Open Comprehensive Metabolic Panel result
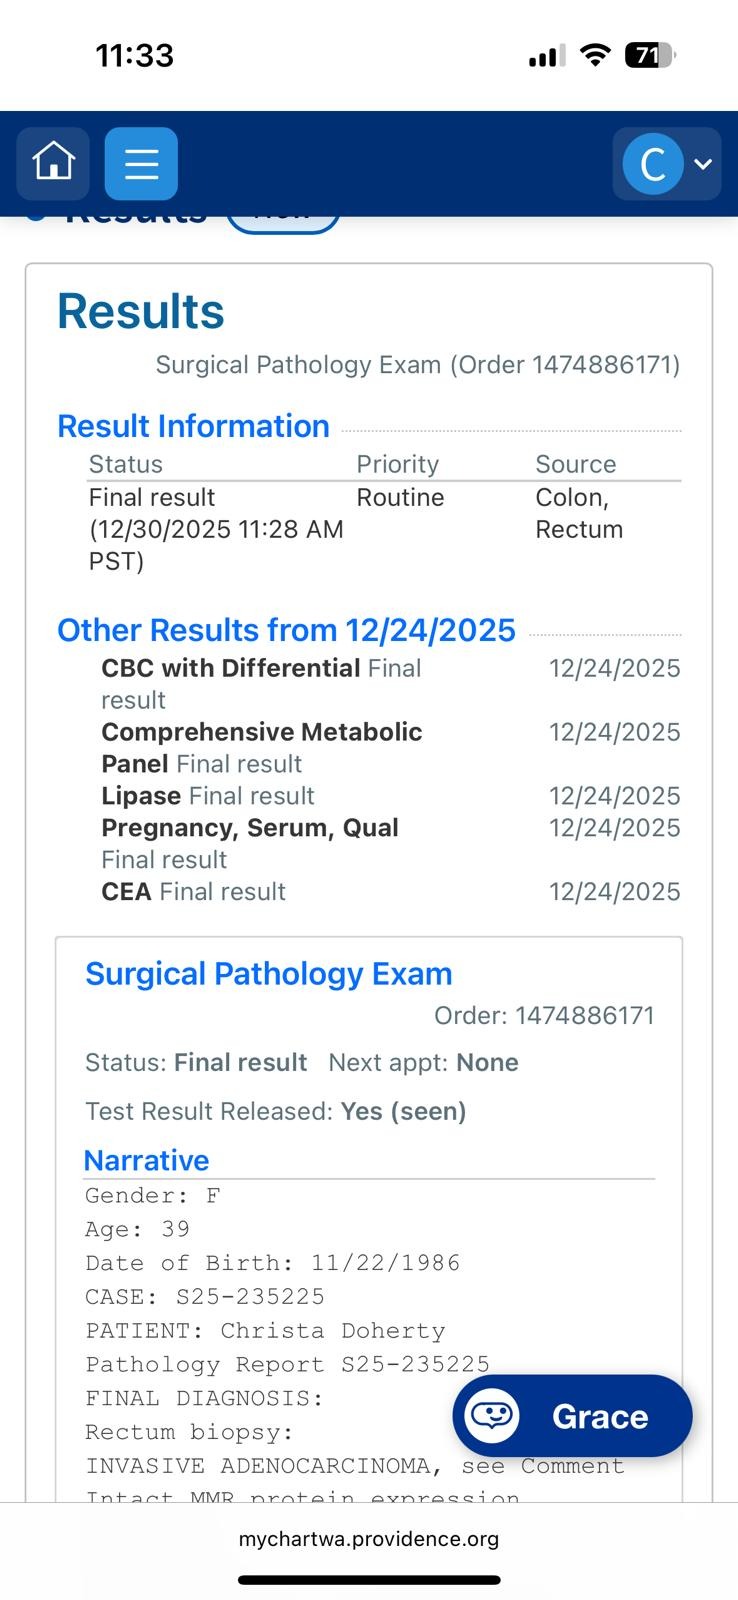The image size is (738, 1600). coord(261,732)
